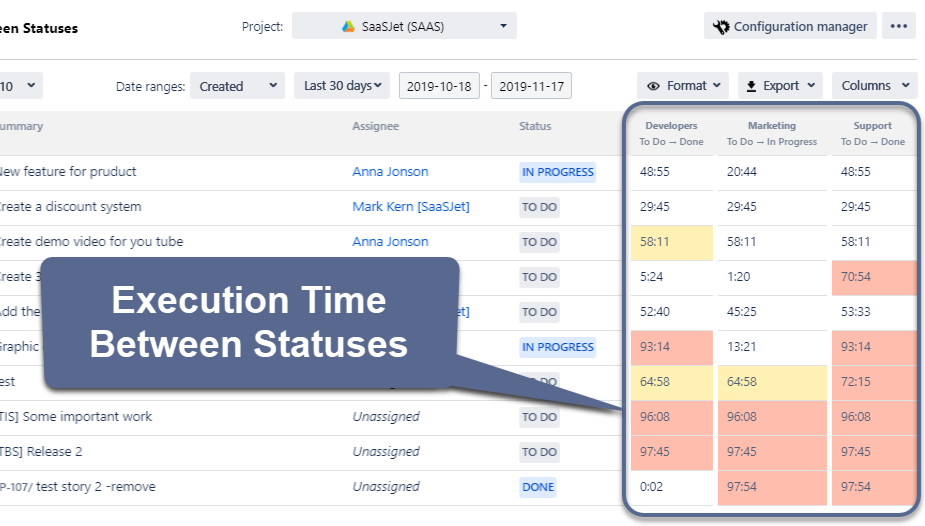Click the Developers To Do → Done column header
925x526 pixels.
(x=671, y=133)
